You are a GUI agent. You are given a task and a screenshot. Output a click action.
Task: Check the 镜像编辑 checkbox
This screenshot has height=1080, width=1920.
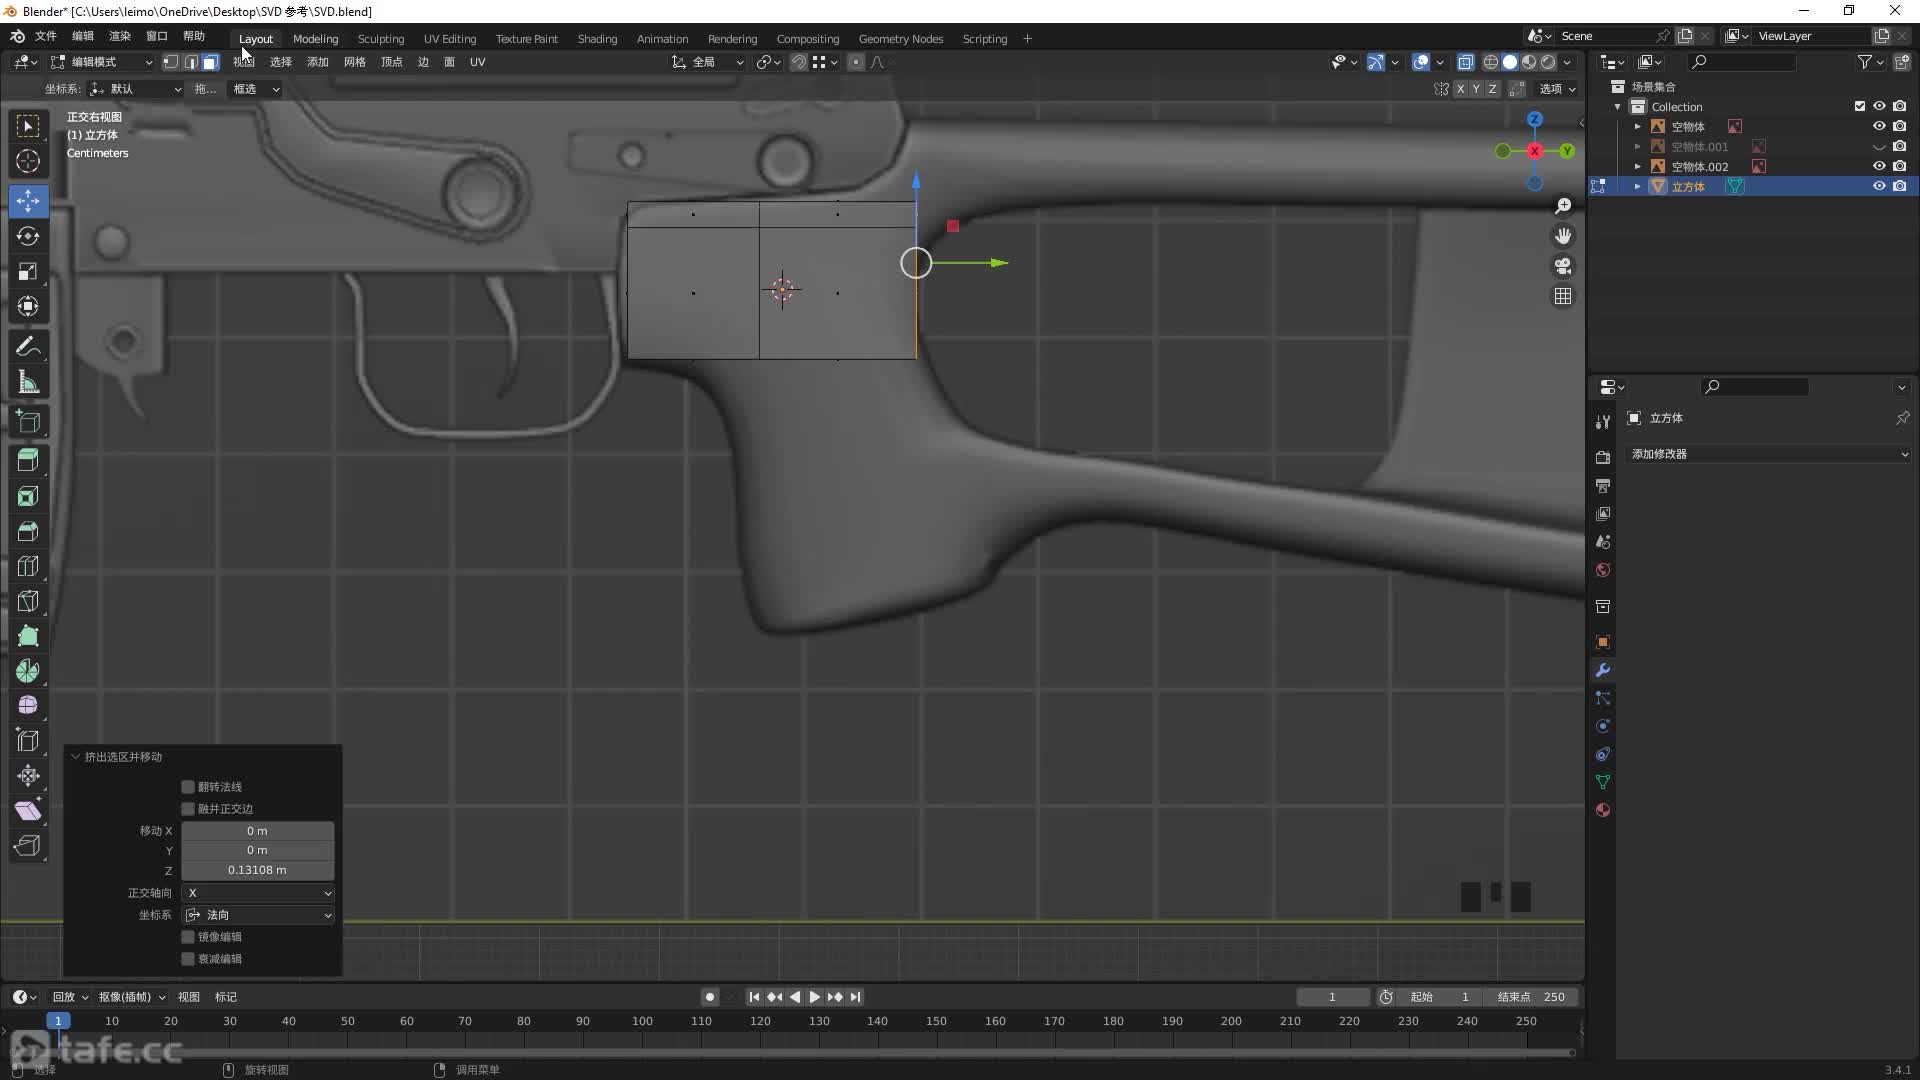coord(188,937)
